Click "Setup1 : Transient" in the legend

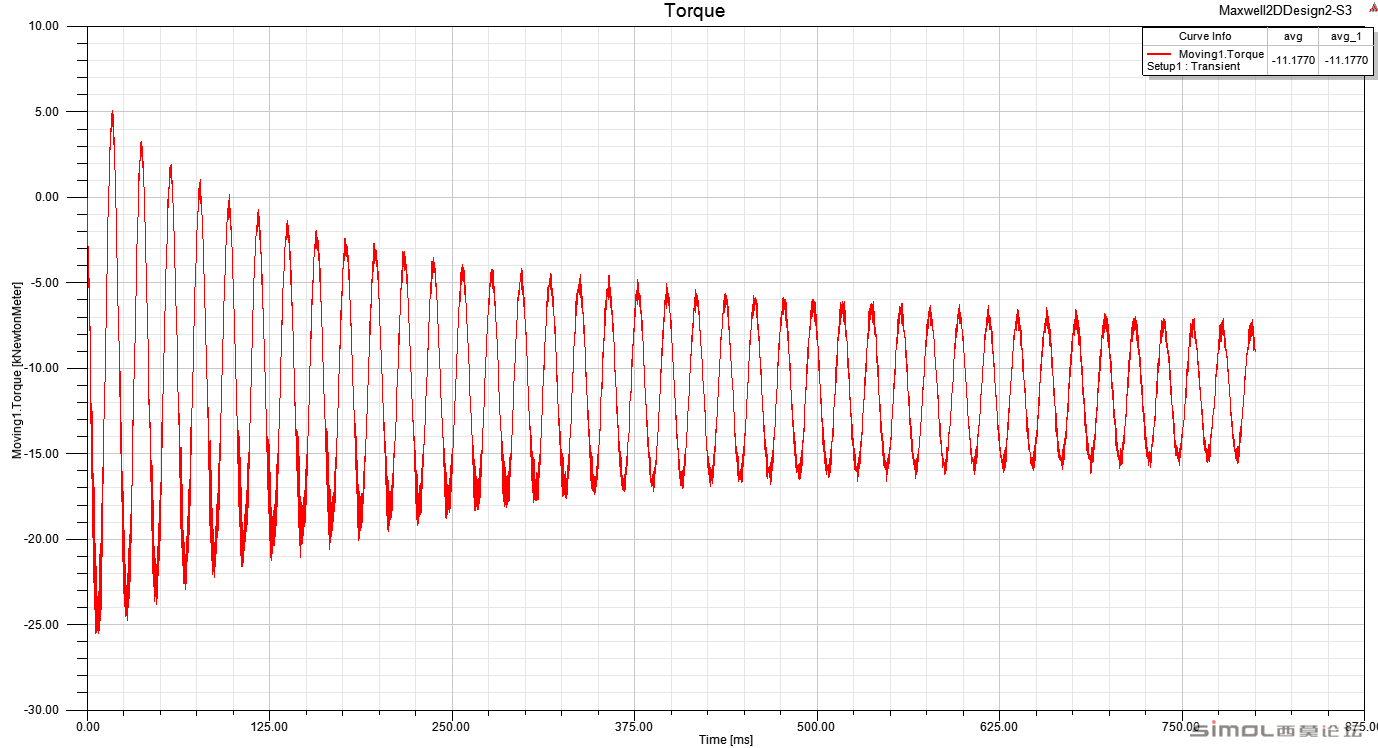pos(1193,67)
